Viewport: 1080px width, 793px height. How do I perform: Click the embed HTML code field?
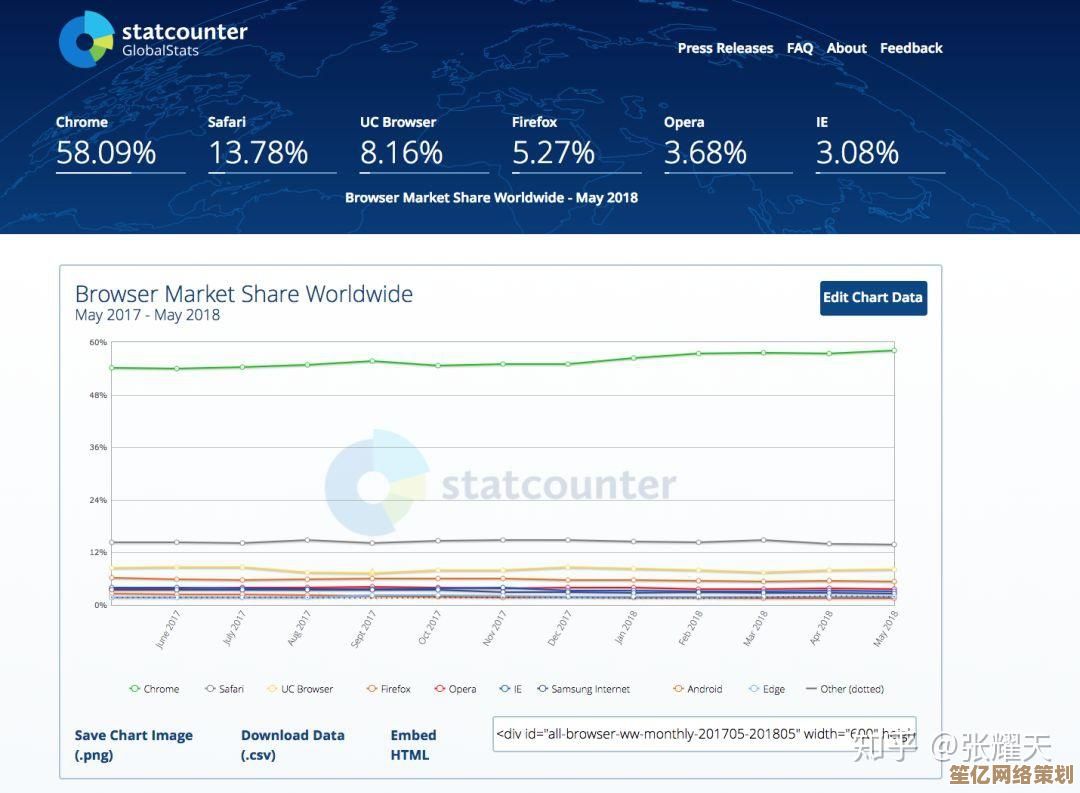coord(704,733)
